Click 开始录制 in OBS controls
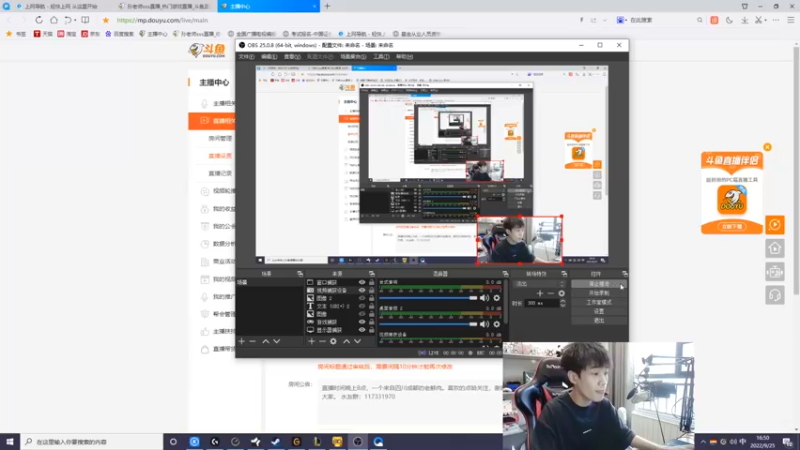 pyautogui.click(x=599, y=293)
